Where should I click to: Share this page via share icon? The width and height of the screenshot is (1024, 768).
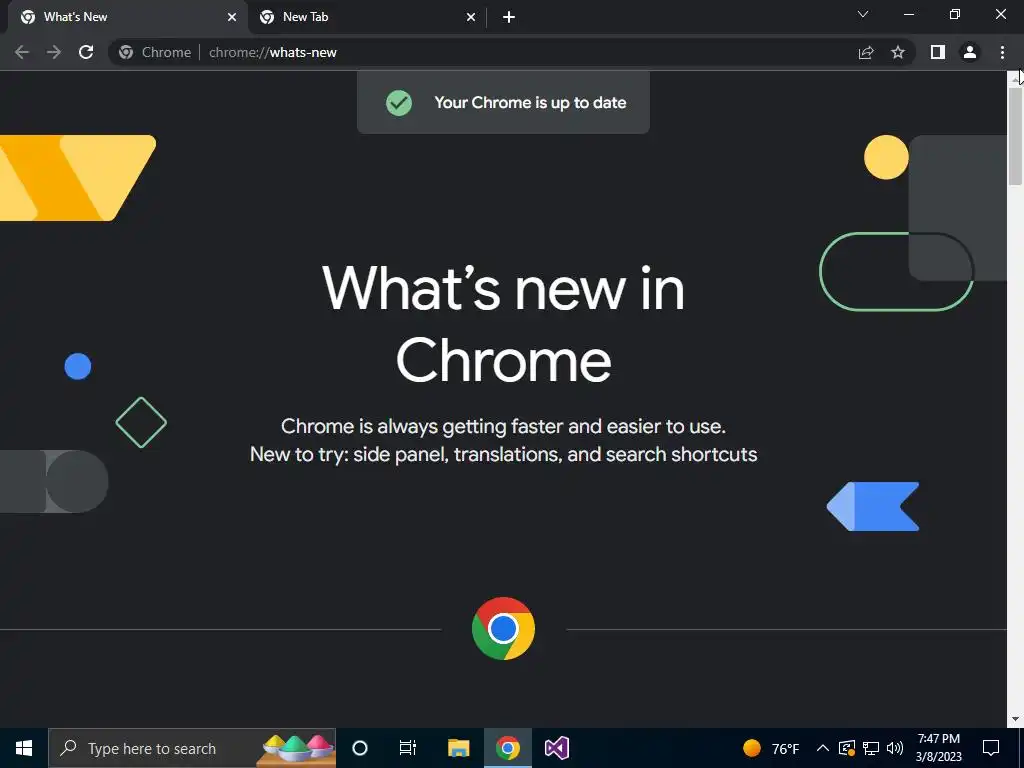866,52
